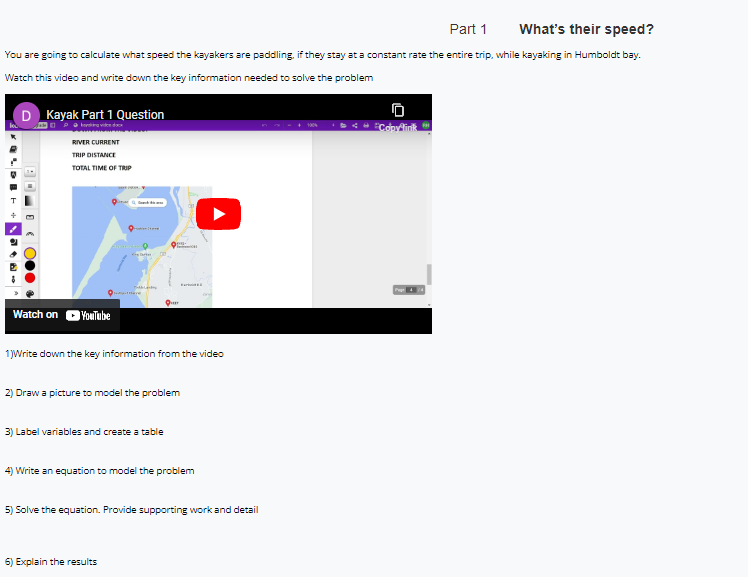Viewport: 748px width, 577px height.
Task: Play the Kayak Part 1 Question video
Action: (x=218, y=214)
